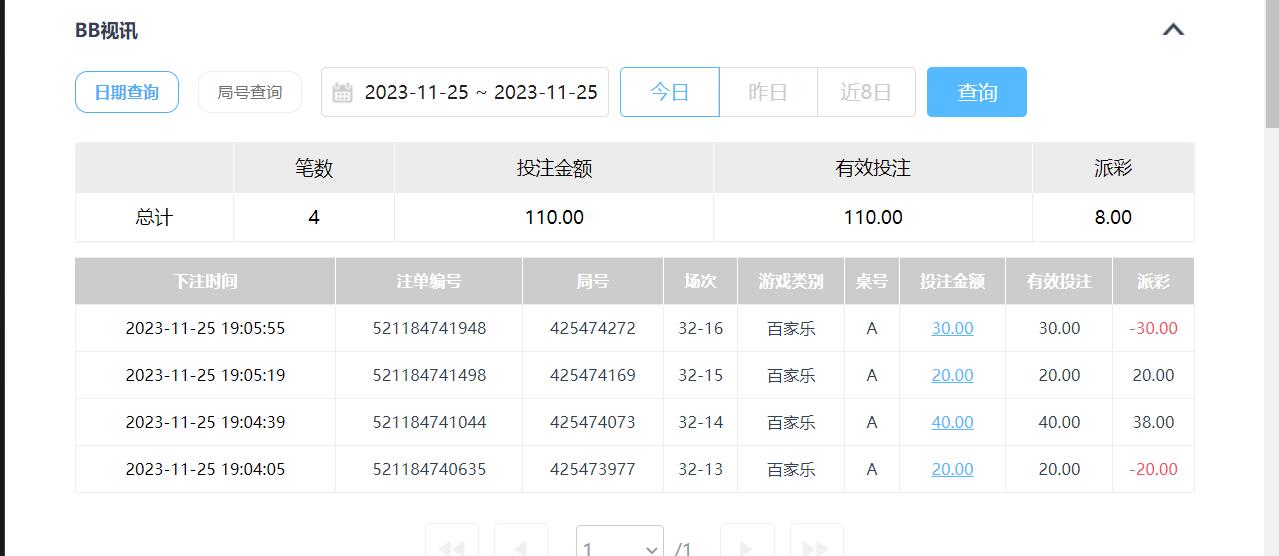Choose the 近8日 quick filter
Image resolution: width=1279 pixels, height=556 pixels.
866,92
